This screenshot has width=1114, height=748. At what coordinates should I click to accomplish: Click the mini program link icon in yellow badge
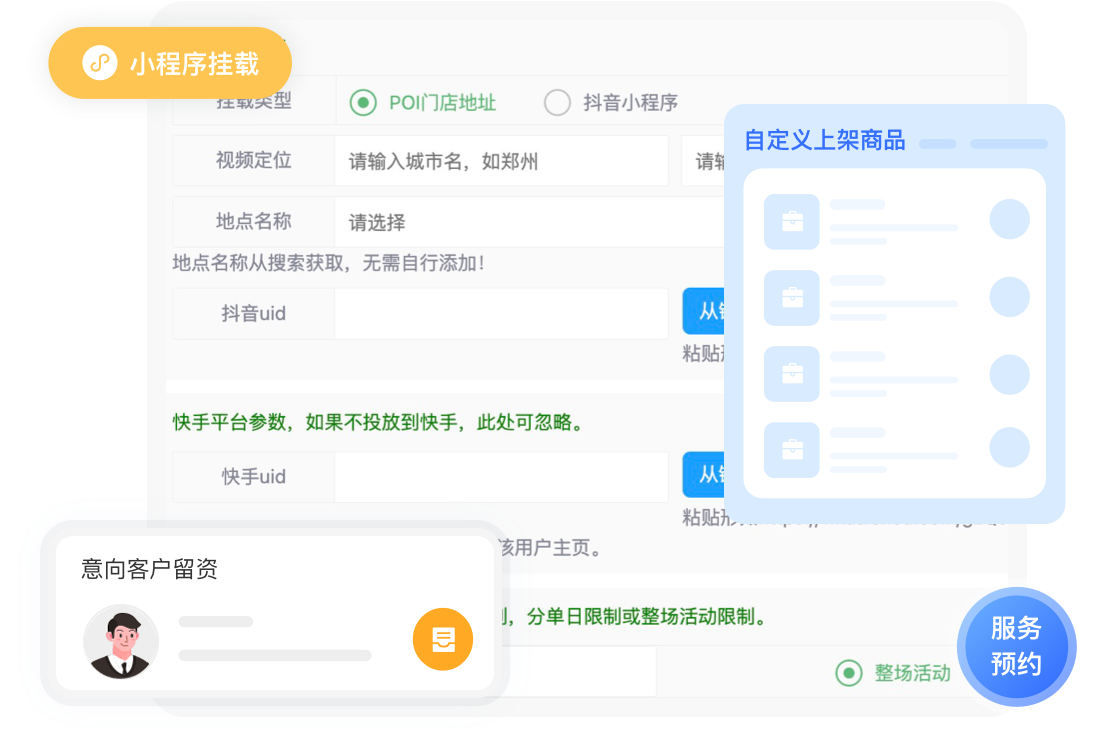coord(98,64)
